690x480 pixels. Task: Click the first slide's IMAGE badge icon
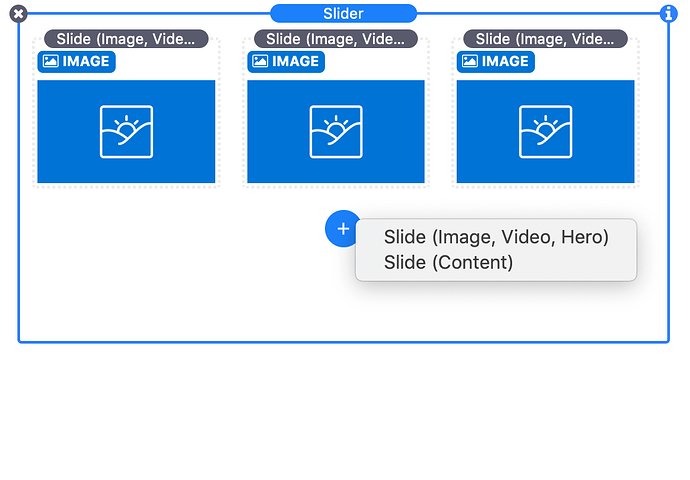pos(50,61)
